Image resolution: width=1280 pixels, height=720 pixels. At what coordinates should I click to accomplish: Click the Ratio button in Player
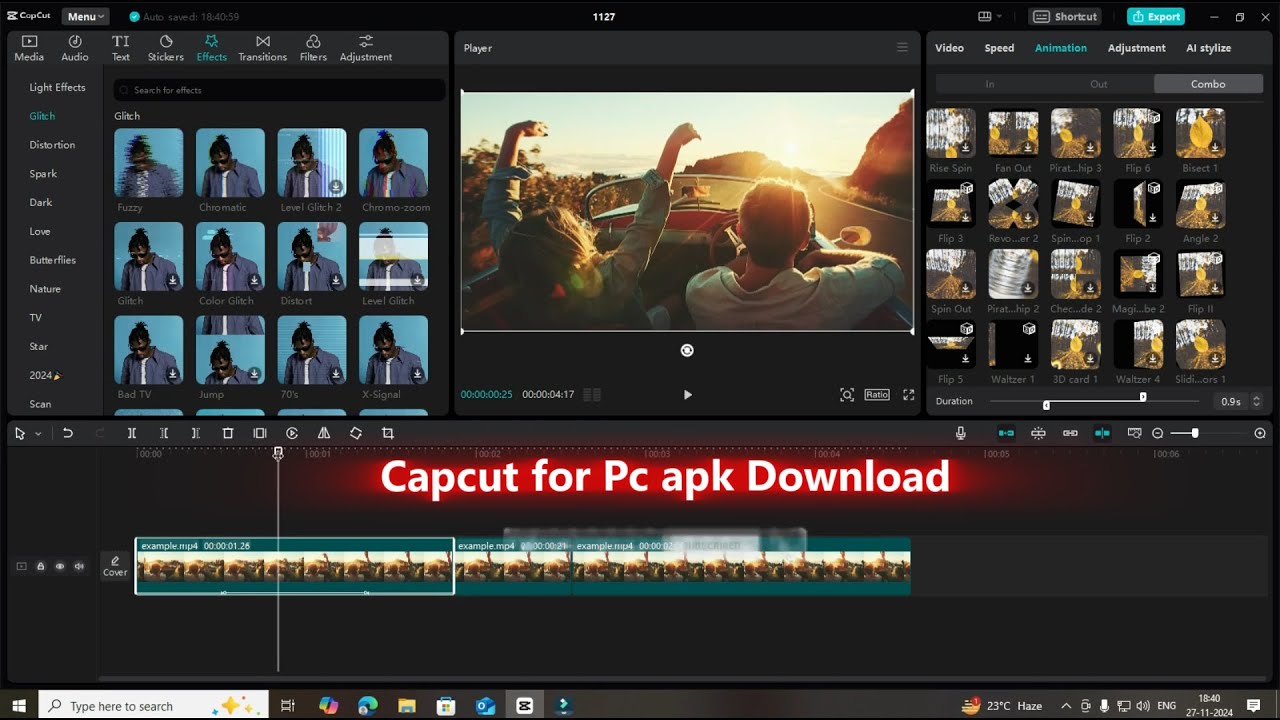point(877,395)
